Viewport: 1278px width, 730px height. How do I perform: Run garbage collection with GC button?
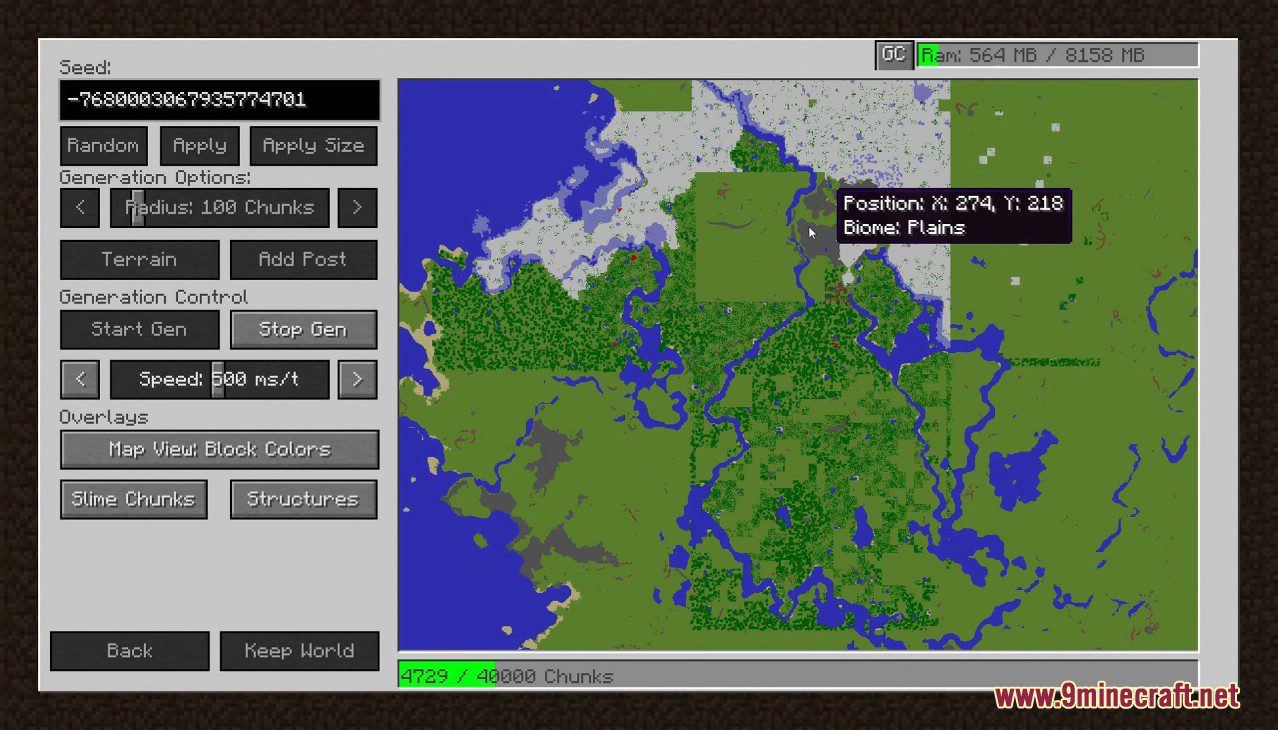[x=894, y=55]
